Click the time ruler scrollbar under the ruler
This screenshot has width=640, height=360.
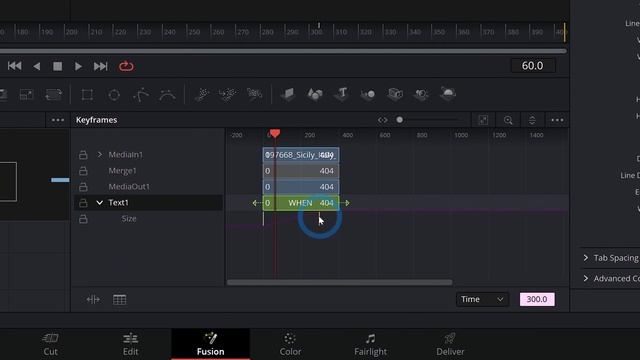282,51
